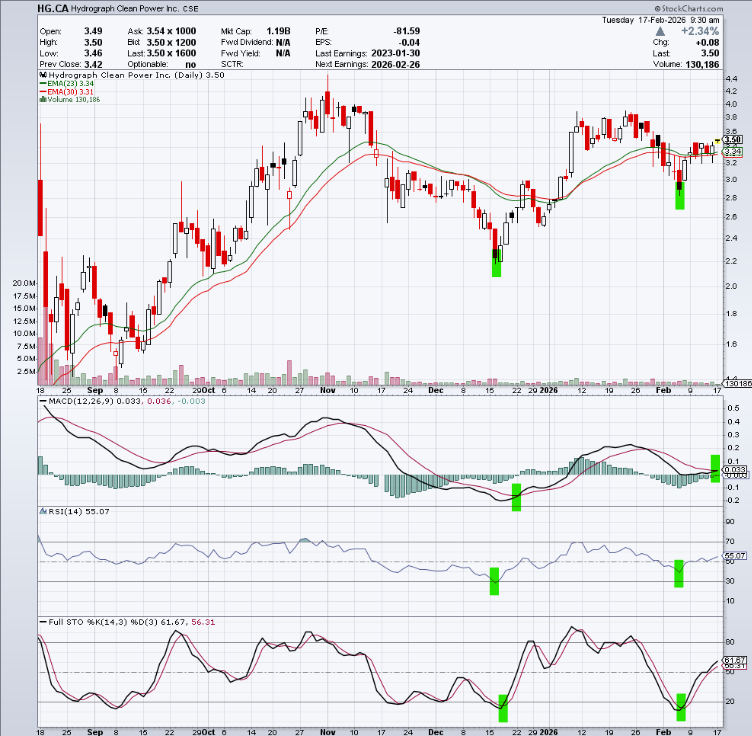This screenshot has height=736, width=752.
Task: Click the 61.67 stochastic value tag on the axis
Action: click(x=735, y=660)
